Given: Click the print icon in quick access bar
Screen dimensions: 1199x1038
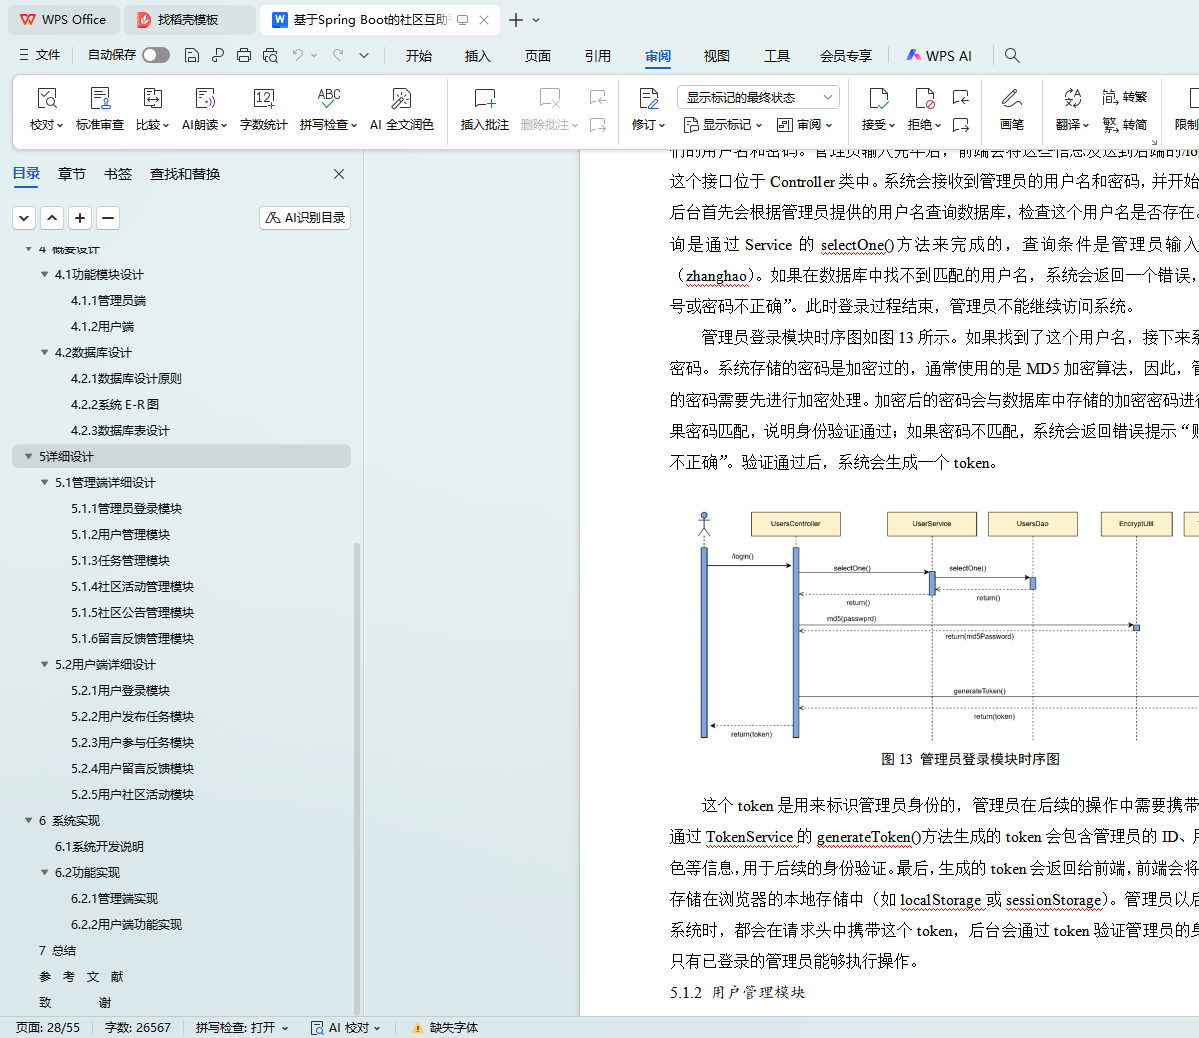Looking at the screenshot, I should click(243, 56).
